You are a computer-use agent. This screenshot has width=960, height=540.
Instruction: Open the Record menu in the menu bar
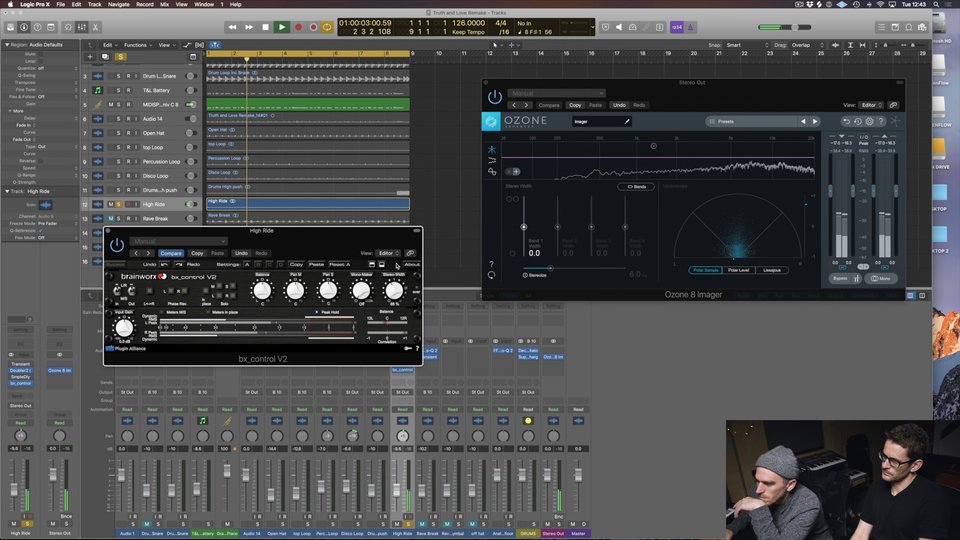point(144,4)
